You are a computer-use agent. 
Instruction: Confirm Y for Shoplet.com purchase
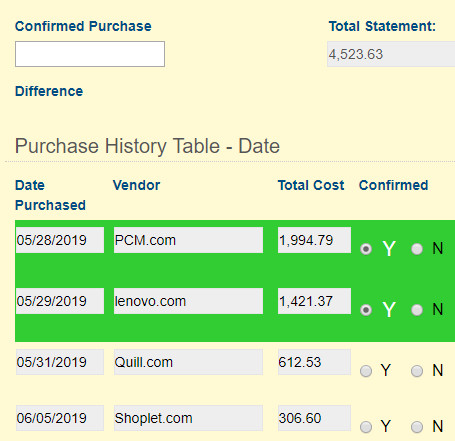pyautogui.click(x=366, y=427)
